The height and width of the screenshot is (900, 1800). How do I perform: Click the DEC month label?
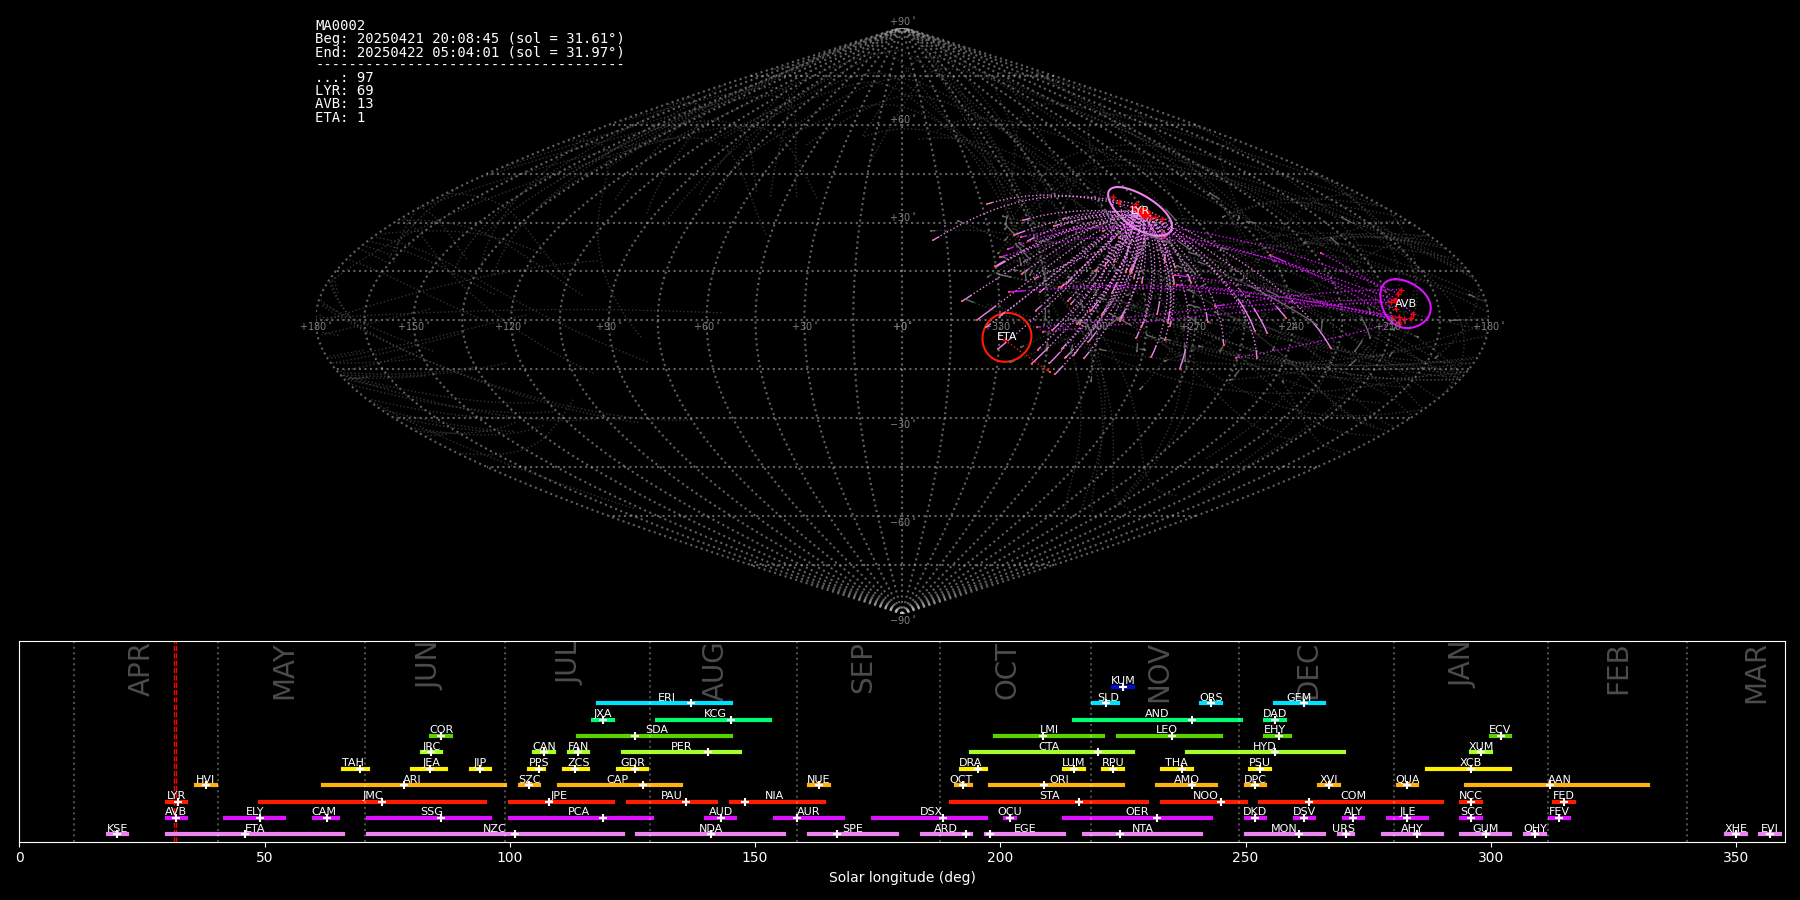click(x=1308, y=671)
